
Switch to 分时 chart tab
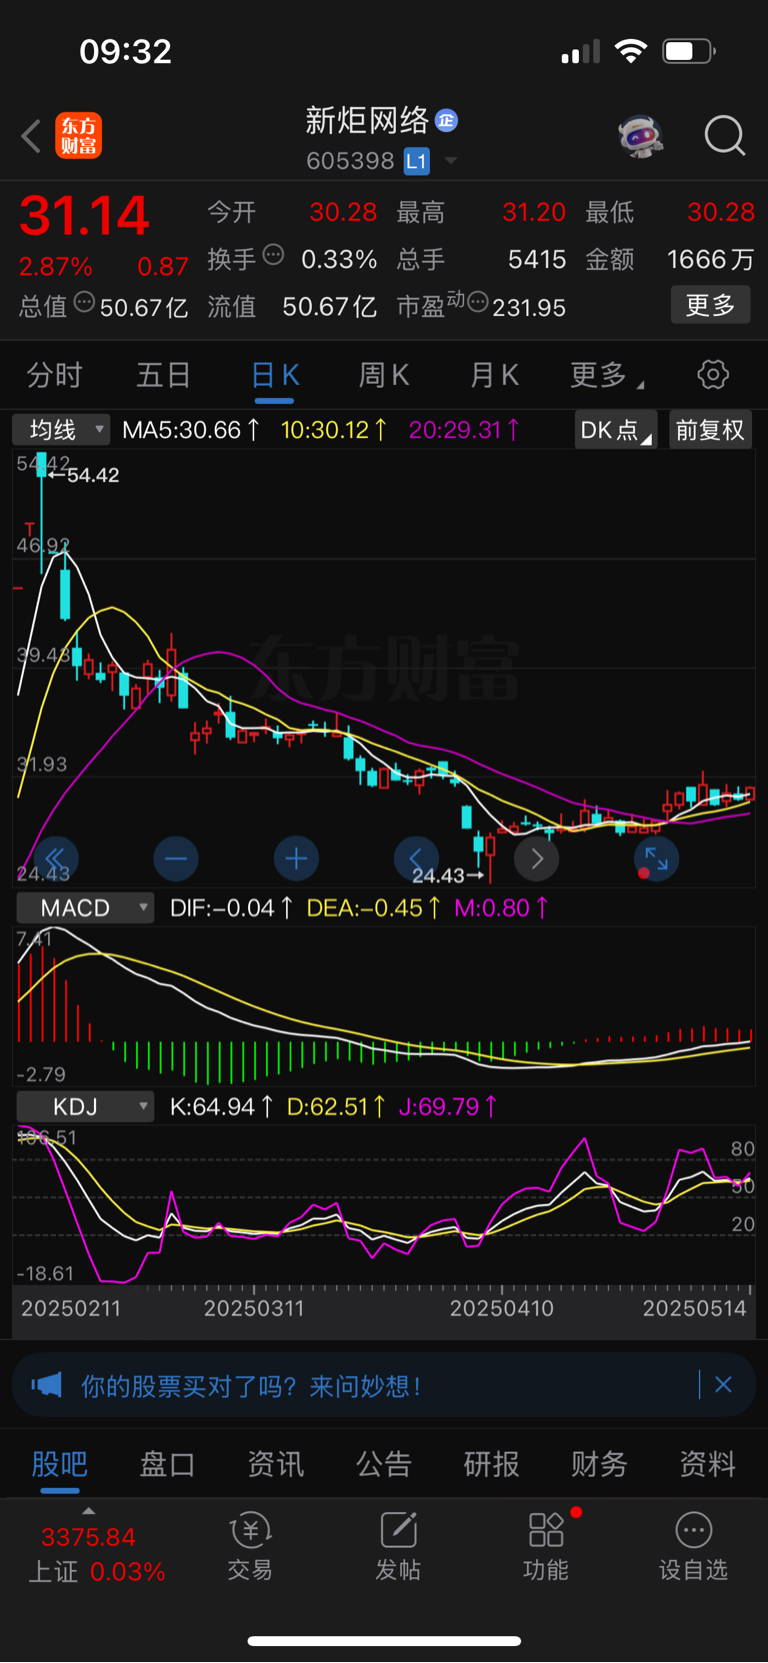(54, 376)
